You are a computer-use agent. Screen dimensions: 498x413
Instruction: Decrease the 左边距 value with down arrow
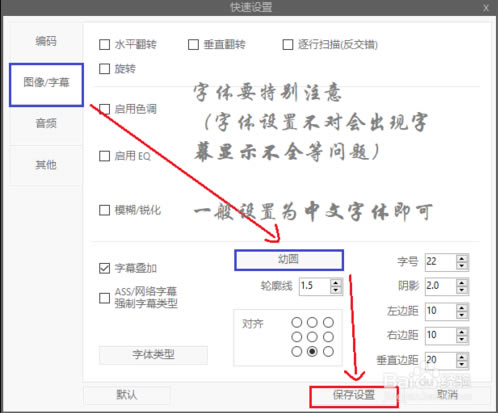tap(462, 315)
